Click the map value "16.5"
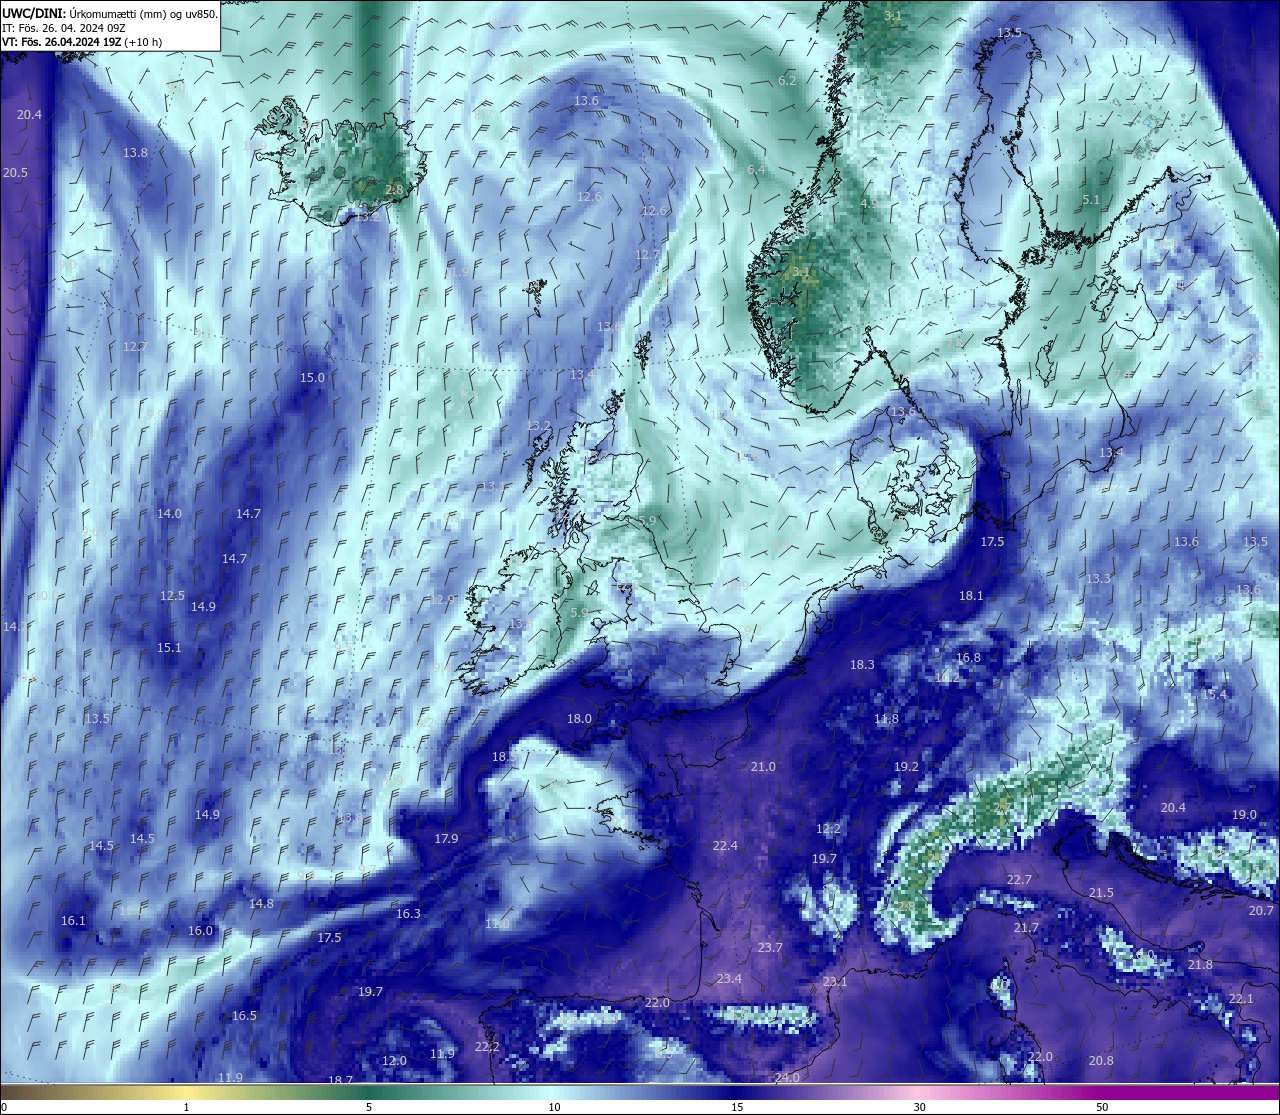 (244, 1016)
